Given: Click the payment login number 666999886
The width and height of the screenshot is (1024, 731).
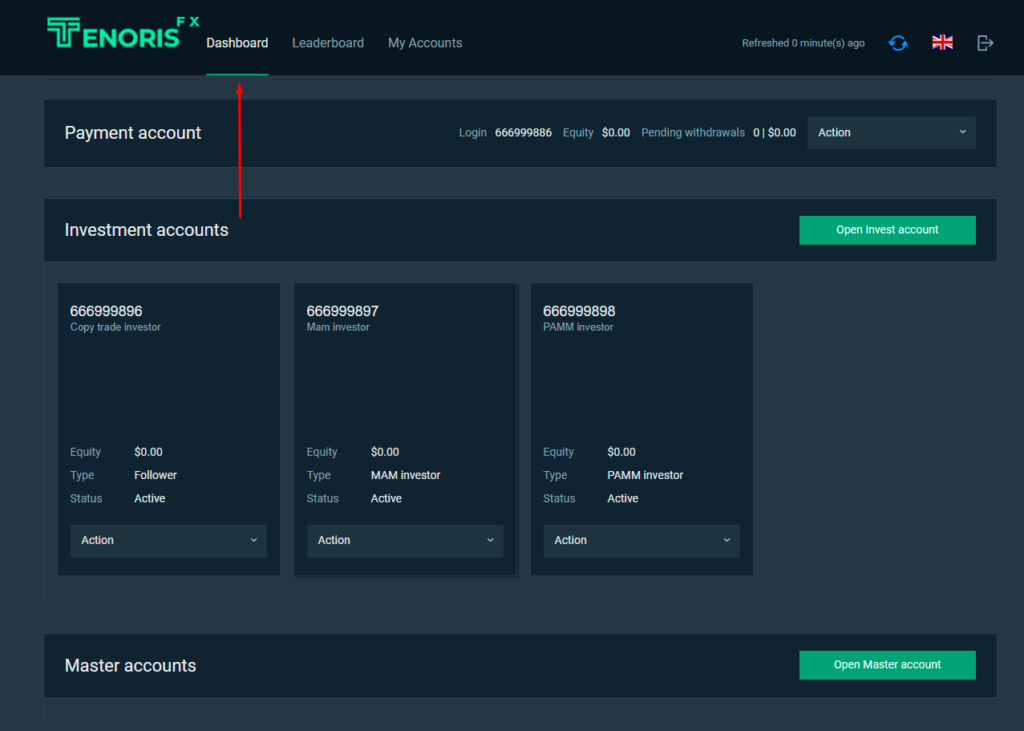Looking at the screenshot, I should (523, 133).
